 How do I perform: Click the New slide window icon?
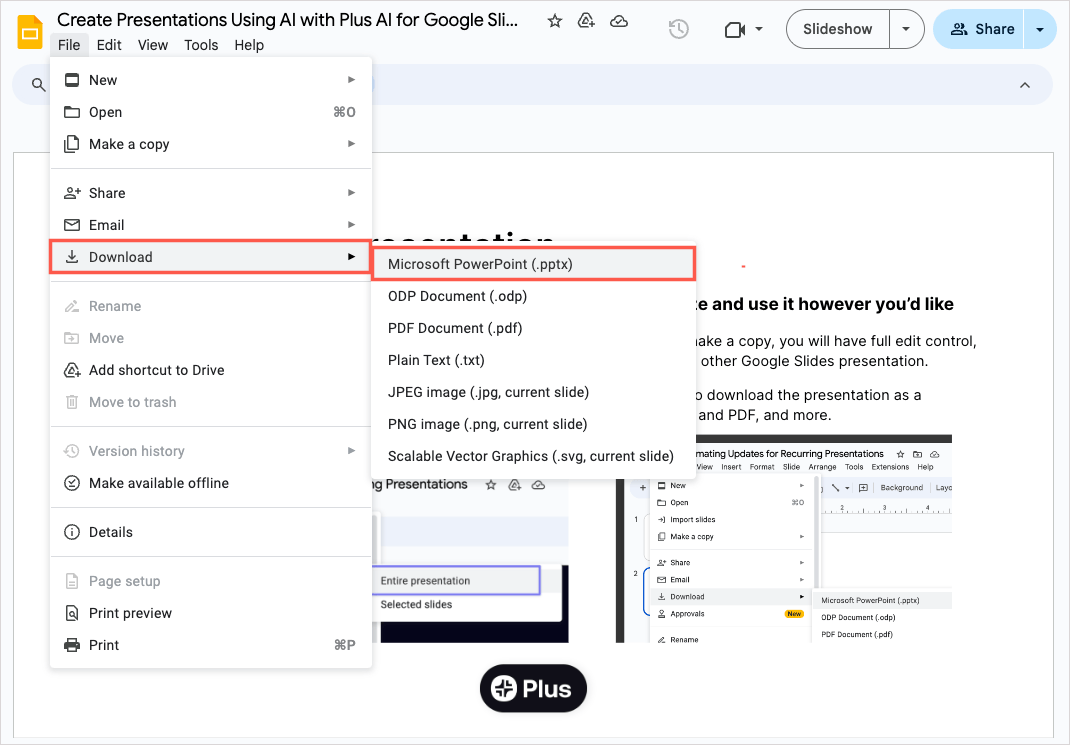(x=72, y=80)
